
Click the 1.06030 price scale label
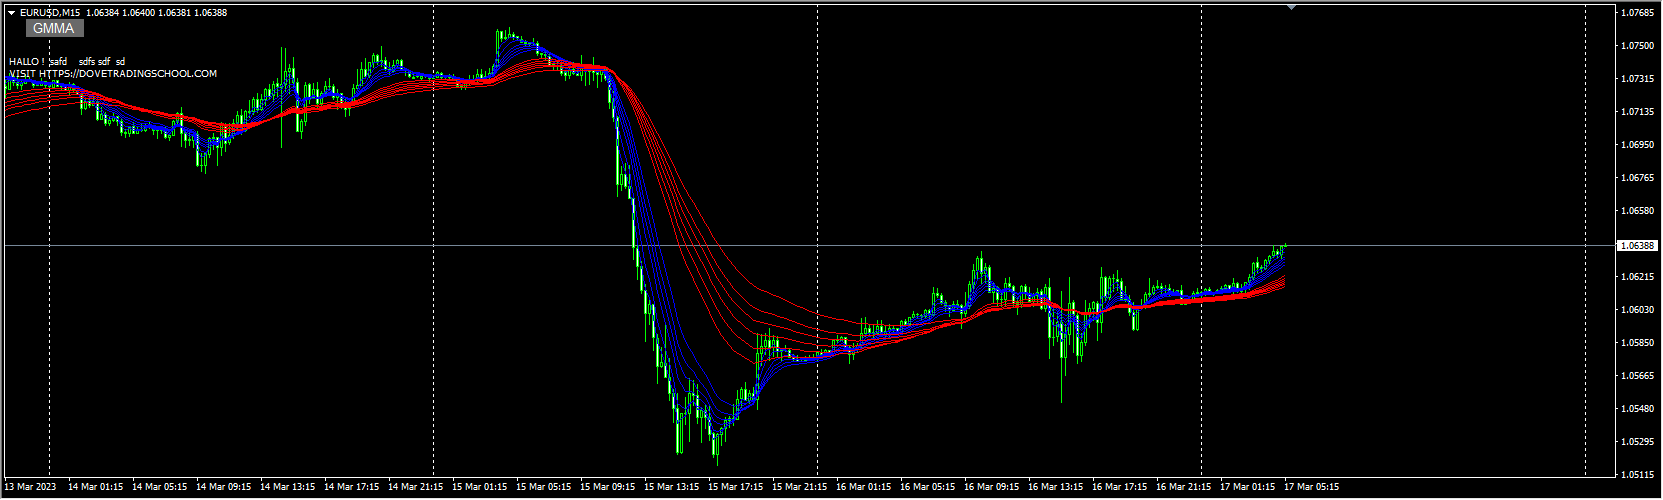[1636, 310]
